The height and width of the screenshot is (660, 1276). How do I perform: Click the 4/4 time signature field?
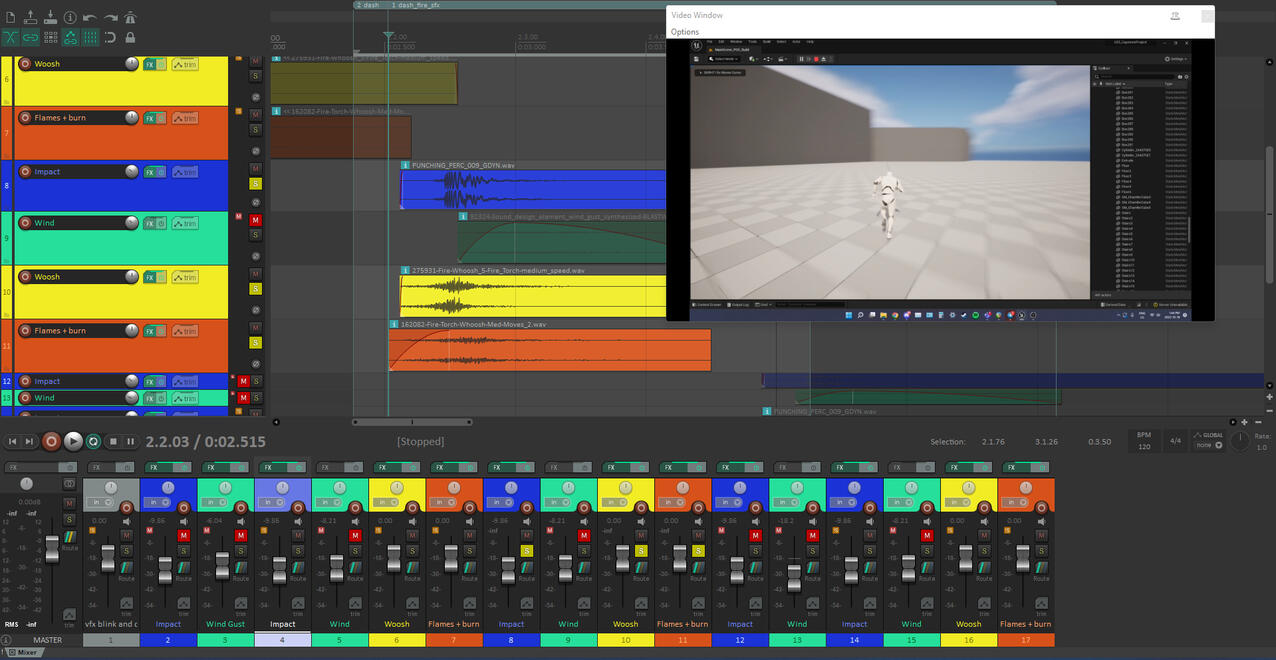tap(1176, 440)
